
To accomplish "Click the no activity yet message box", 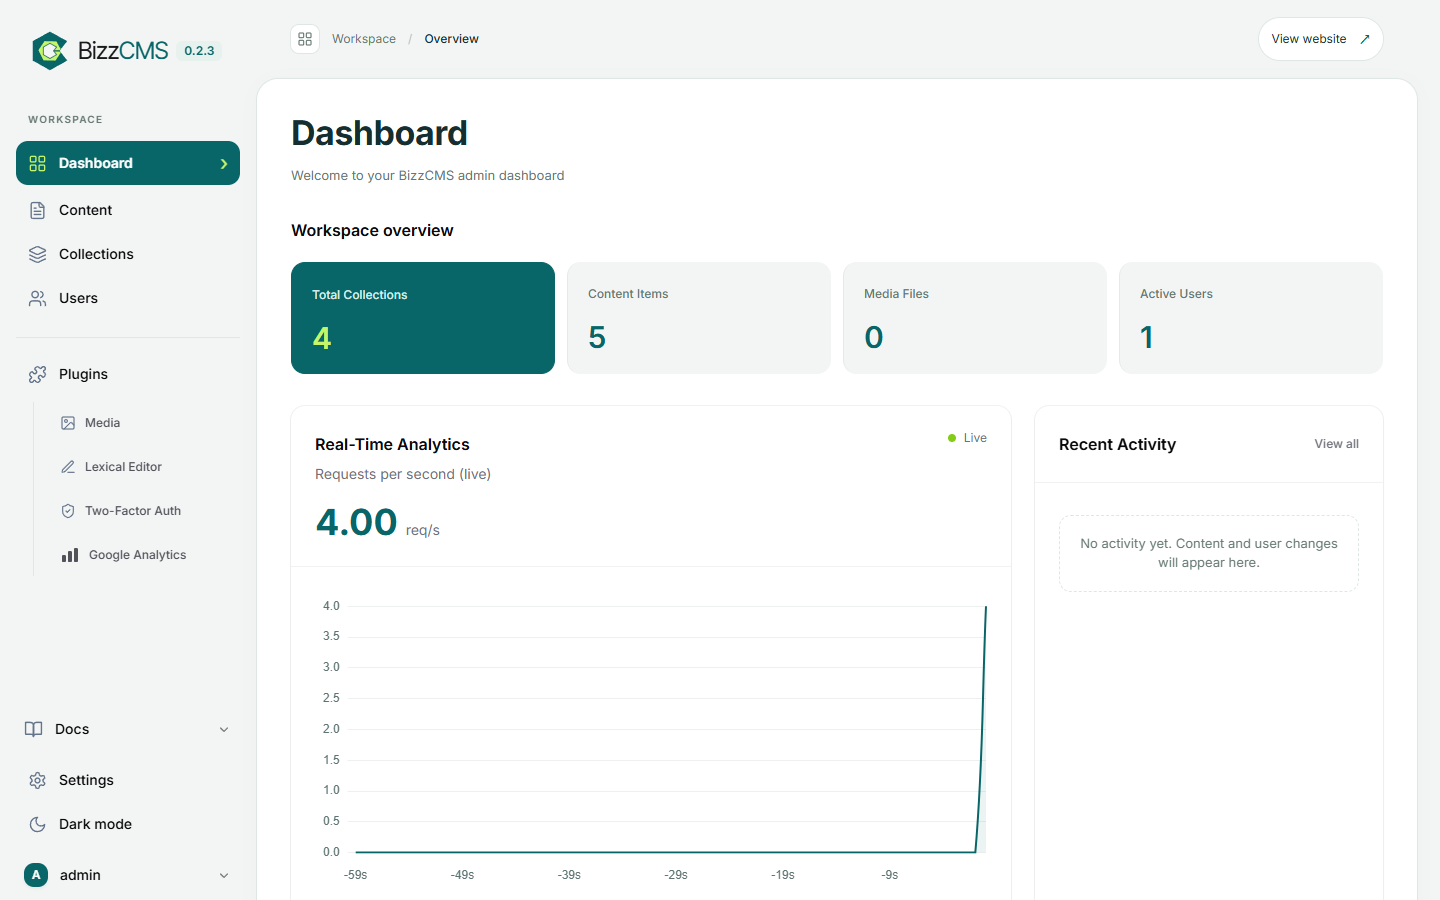I will tap(1209, 553).
